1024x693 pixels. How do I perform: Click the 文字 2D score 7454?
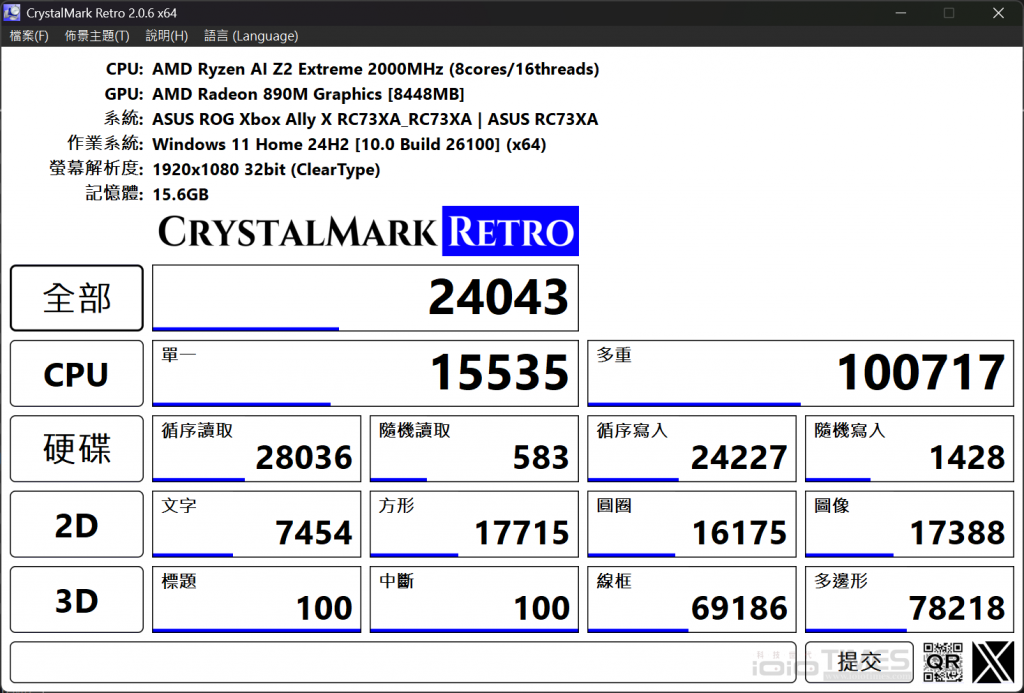(x=257, y=524)
